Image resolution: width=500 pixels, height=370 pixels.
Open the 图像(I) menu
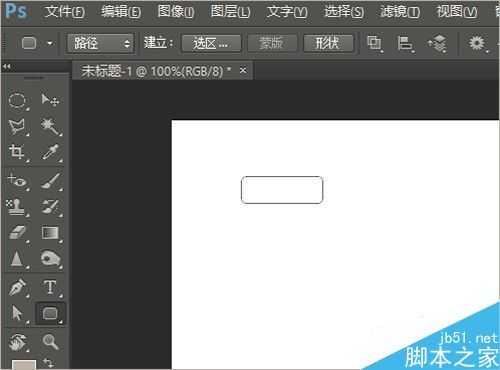(176, 12)
